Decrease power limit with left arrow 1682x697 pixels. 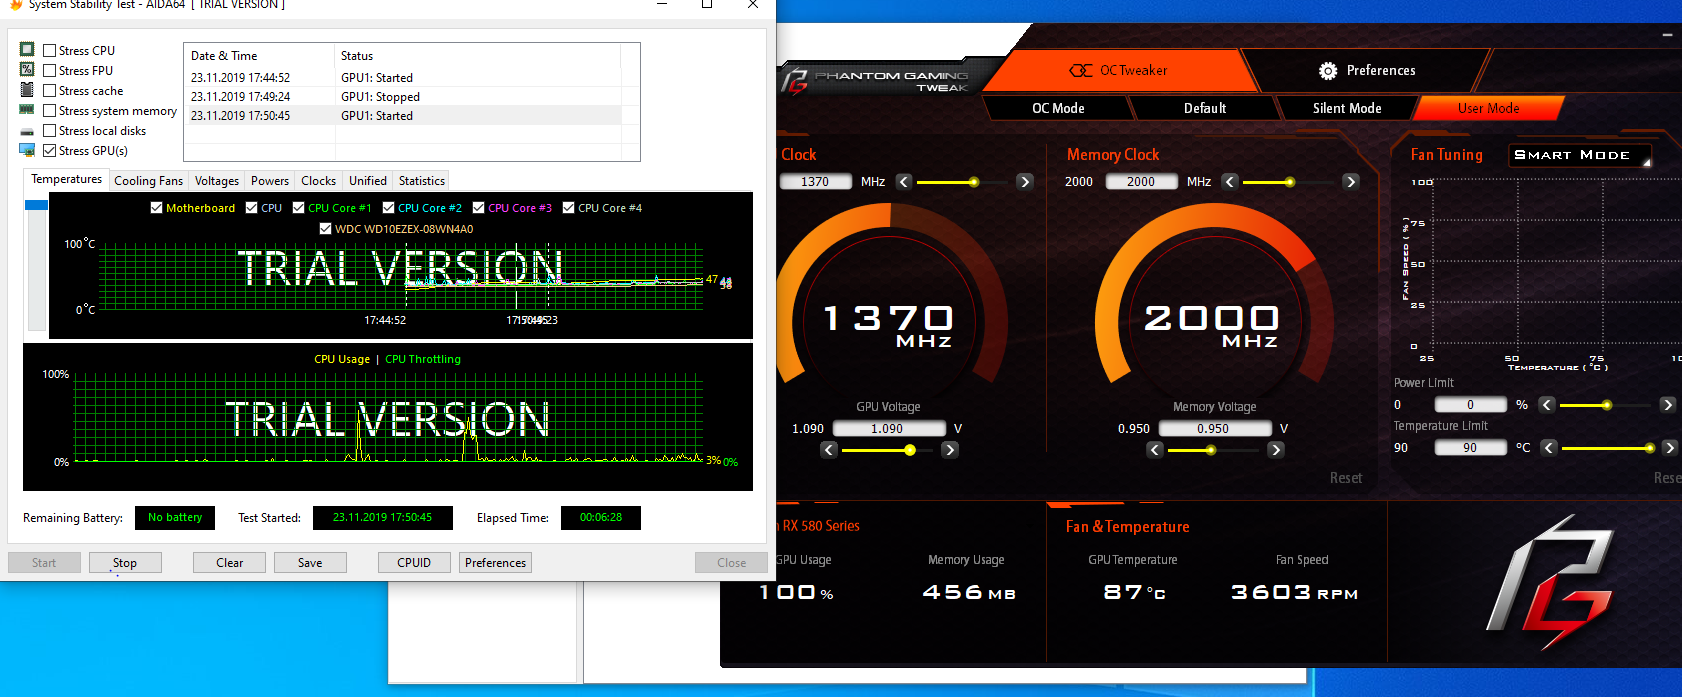[1547, 405]
